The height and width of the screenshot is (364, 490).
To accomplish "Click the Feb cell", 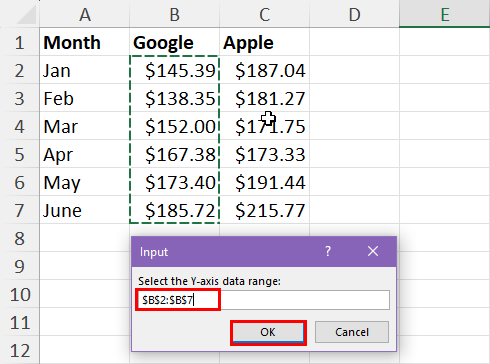I will coord(85,98).
